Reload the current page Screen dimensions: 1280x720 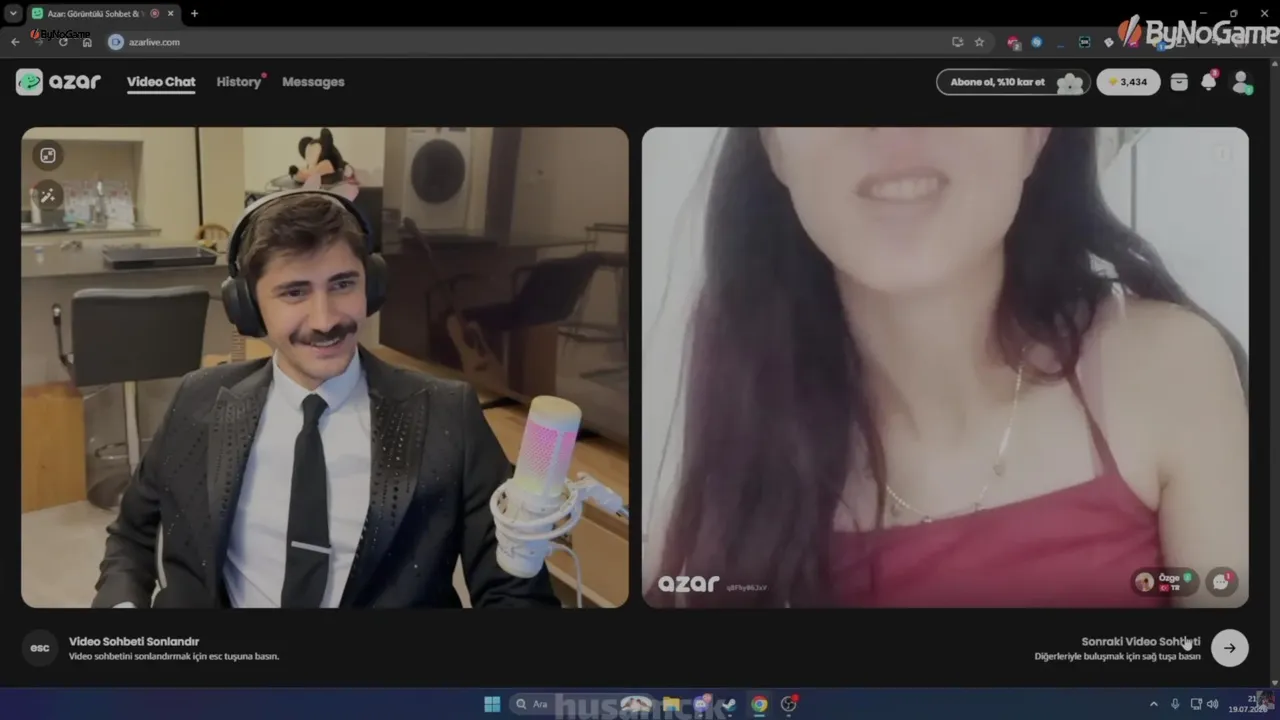pyautogui.click(x=63, y=42)
